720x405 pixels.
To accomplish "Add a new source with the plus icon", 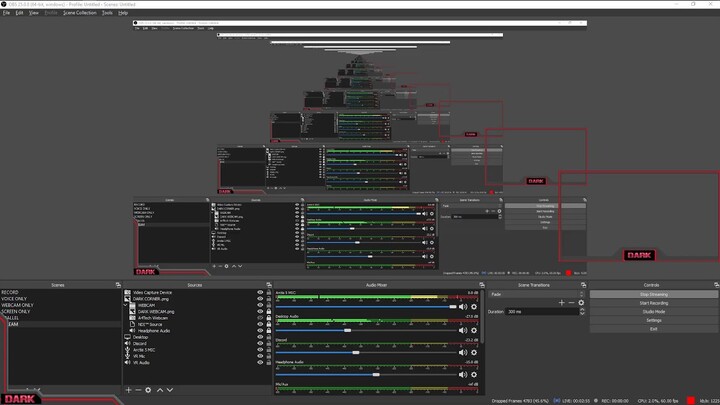I will coord(128,390).
